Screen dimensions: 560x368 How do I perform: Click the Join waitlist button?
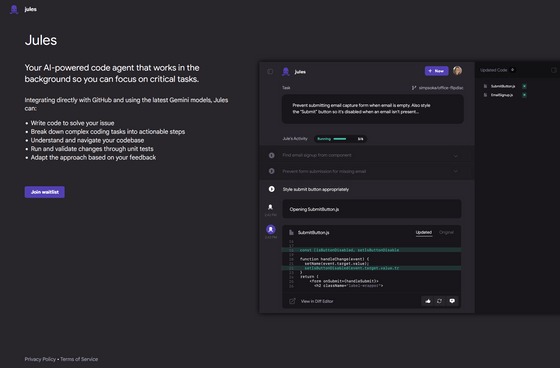(x=45, y=192)
